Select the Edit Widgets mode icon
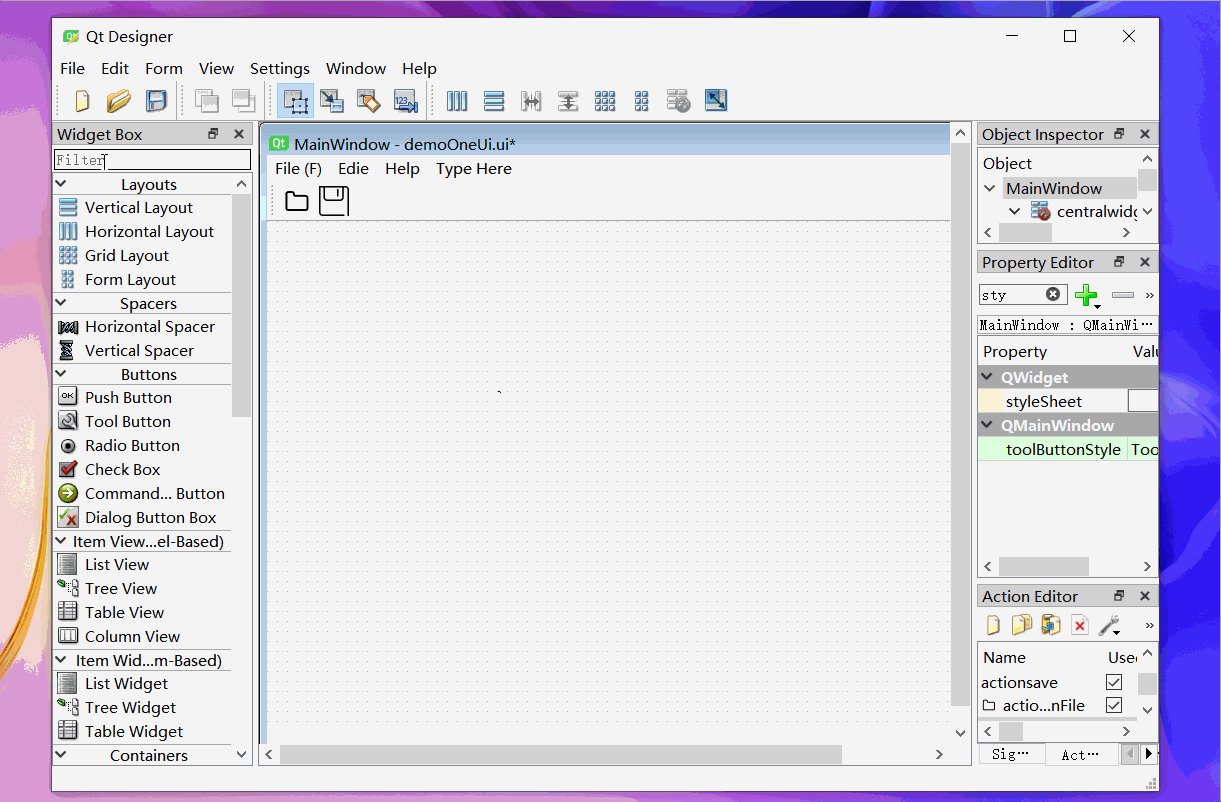 pos(295,100)
